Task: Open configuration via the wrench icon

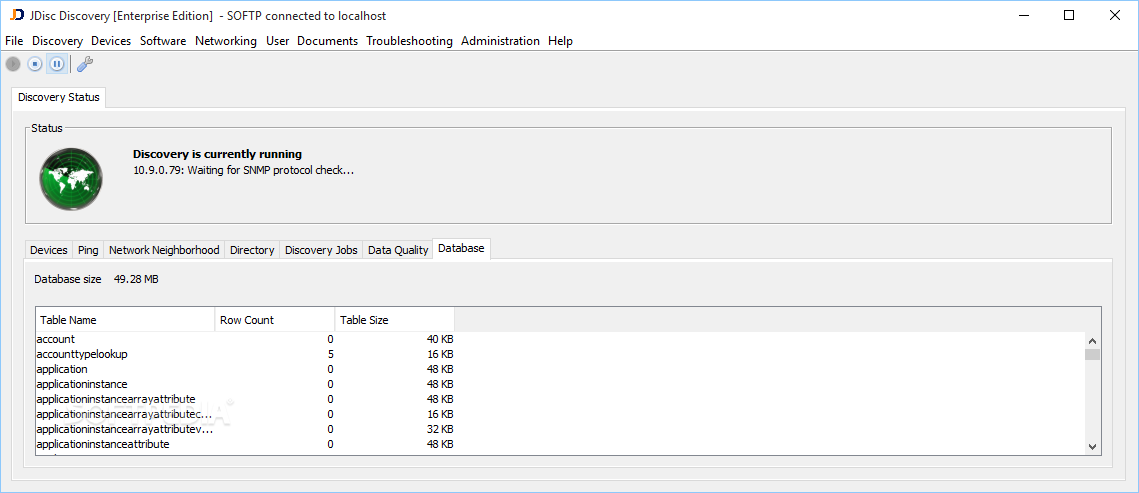Action: click(85, 64)
